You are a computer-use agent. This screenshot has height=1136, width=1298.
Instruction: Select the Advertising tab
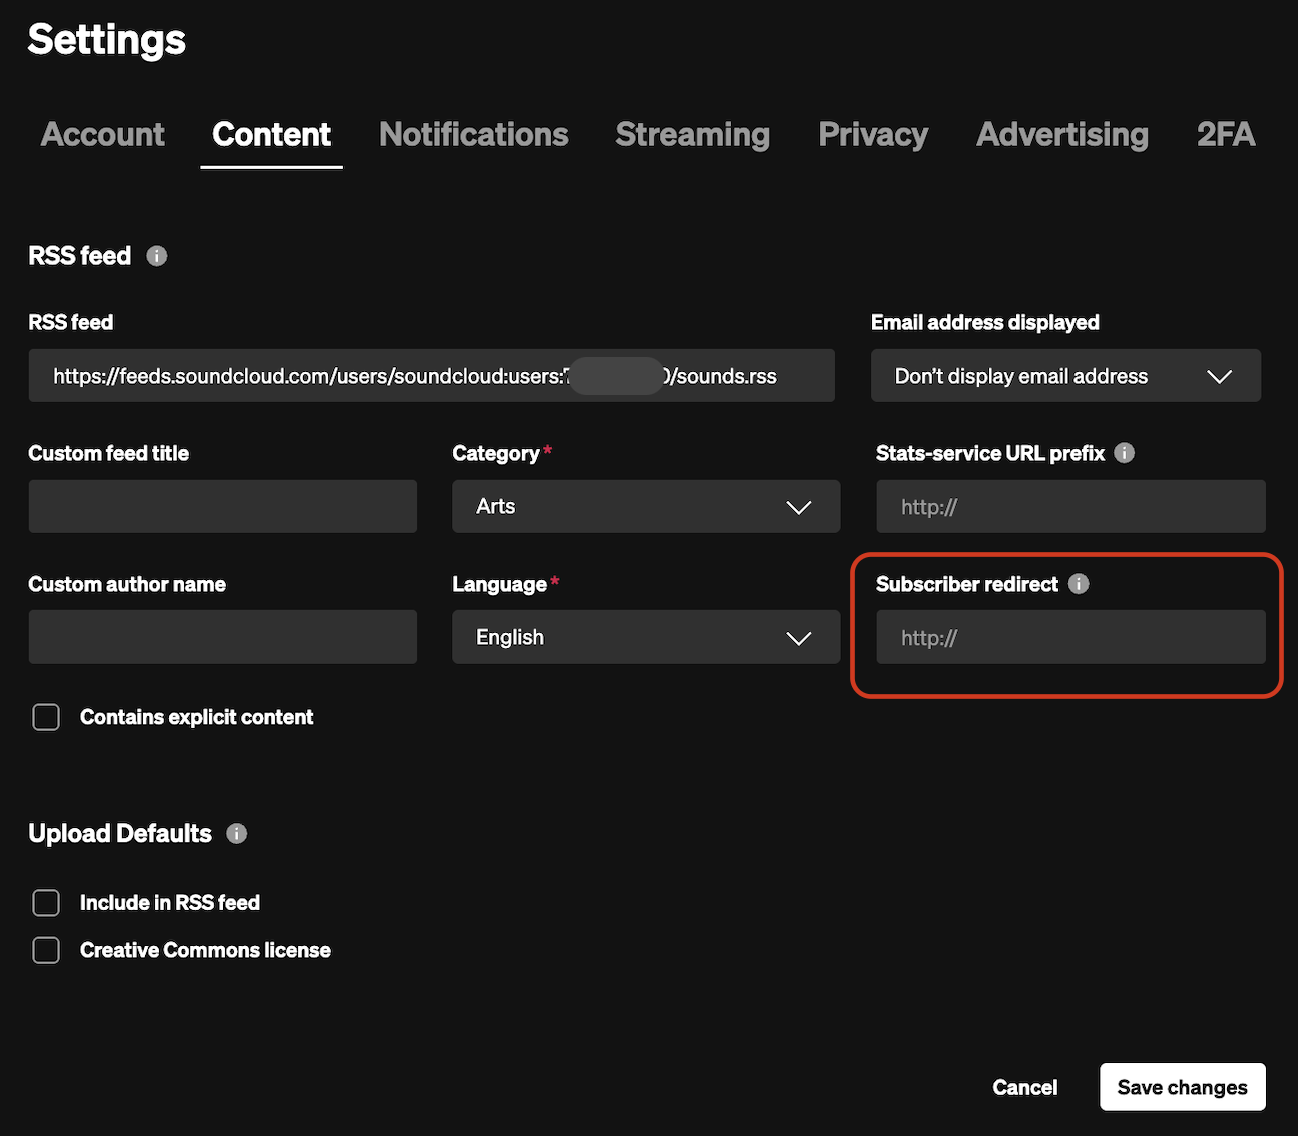(1062, 135)
